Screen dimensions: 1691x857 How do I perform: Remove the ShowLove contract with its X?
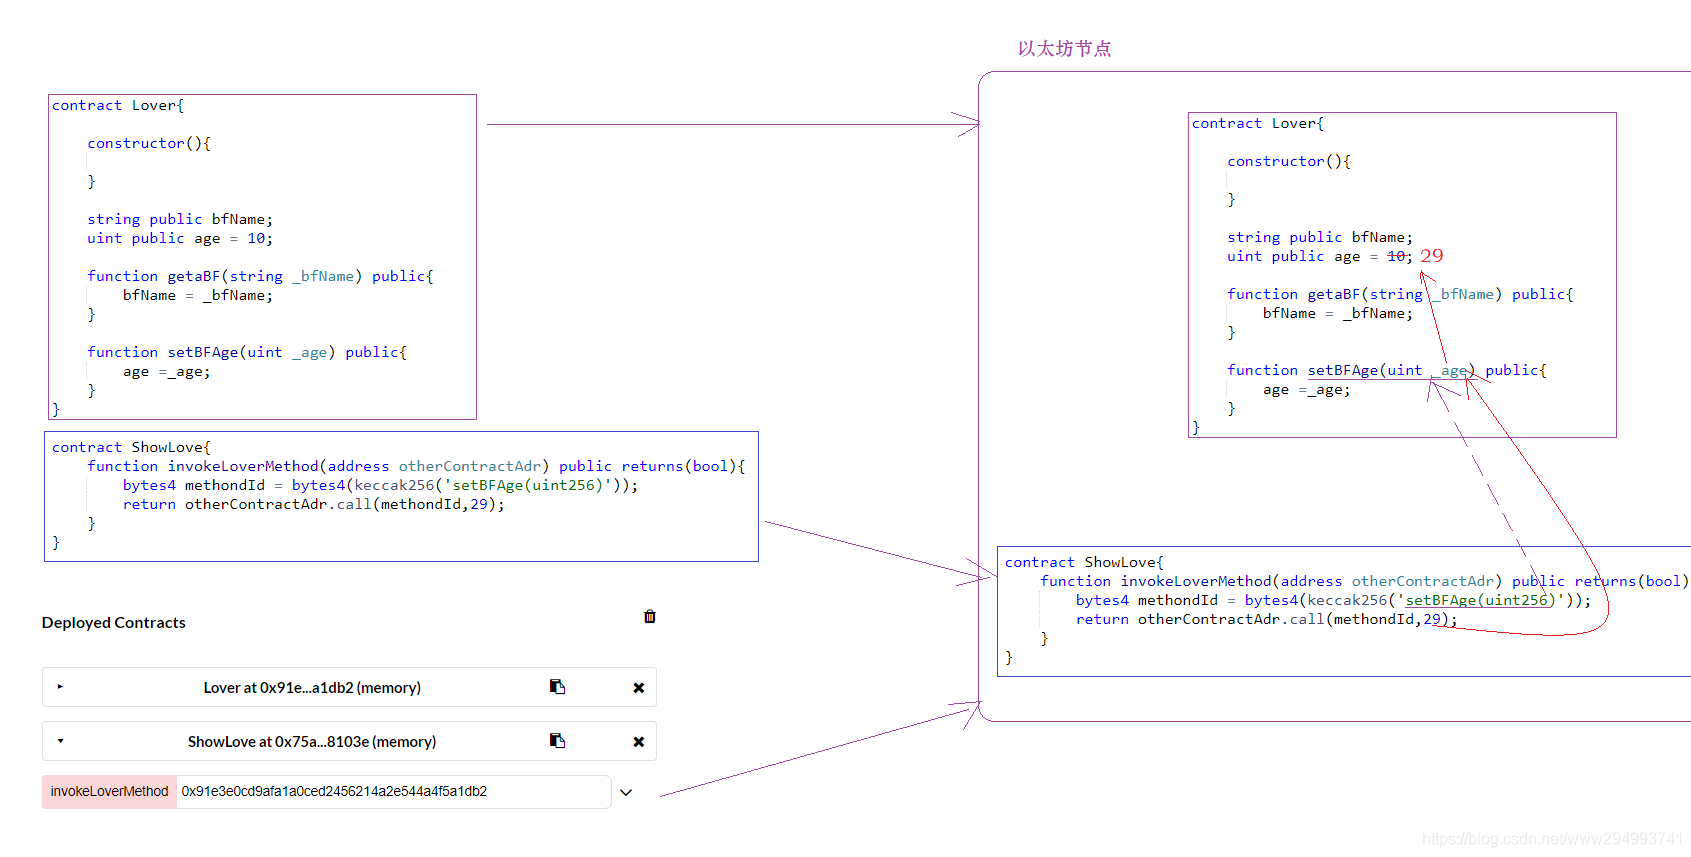[x=638, y=742]
